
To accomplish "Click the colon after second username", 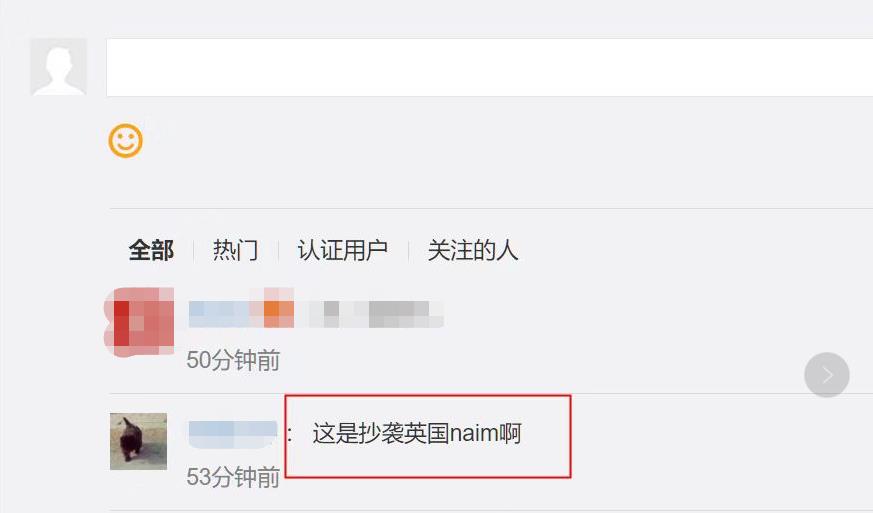I will coord(290,434).
